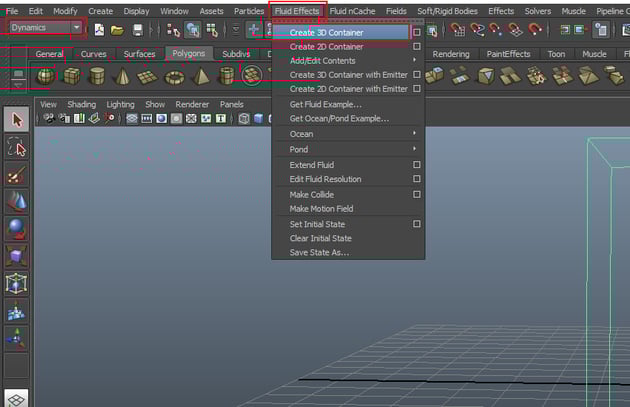Activate the Lasso select tool
The image size is (630, 407).
point(16,147)
